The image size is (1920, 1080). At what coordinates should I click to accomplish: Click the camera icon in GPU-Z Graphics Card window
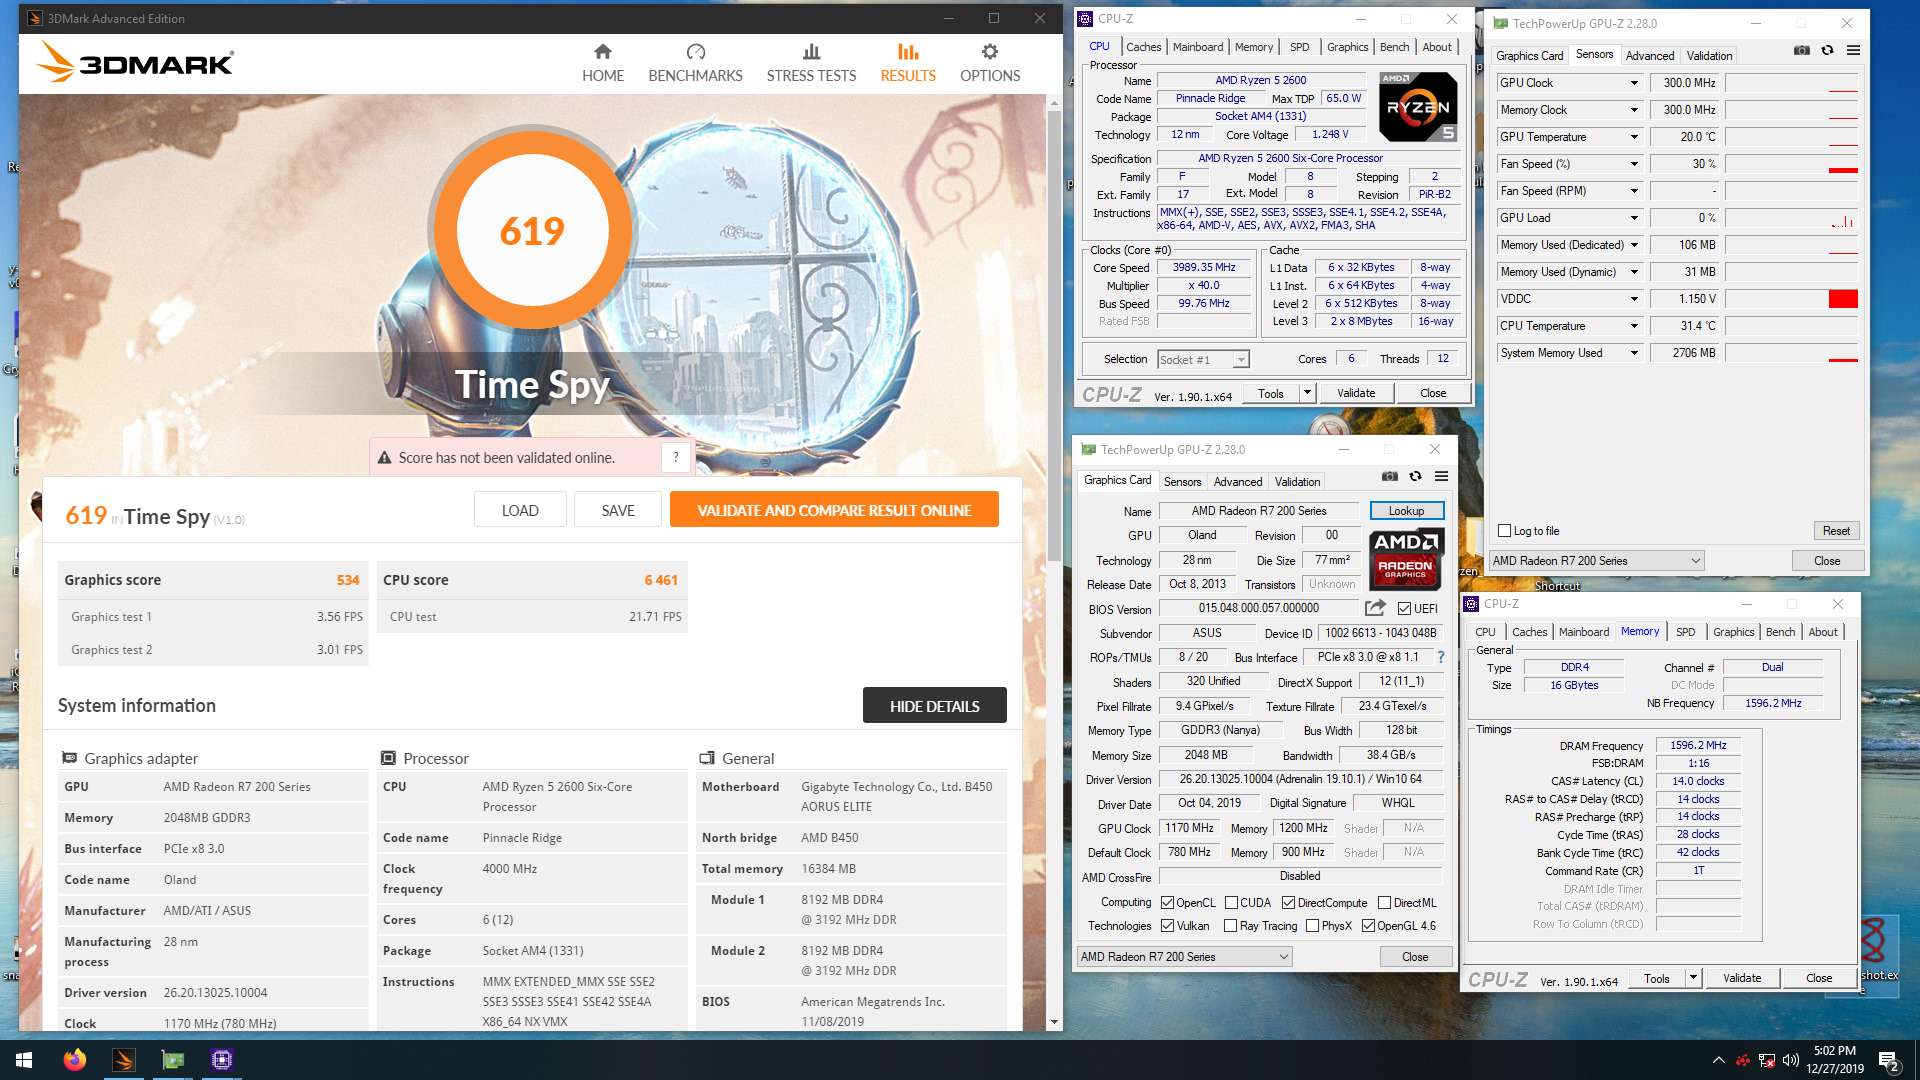[1390, 476]
